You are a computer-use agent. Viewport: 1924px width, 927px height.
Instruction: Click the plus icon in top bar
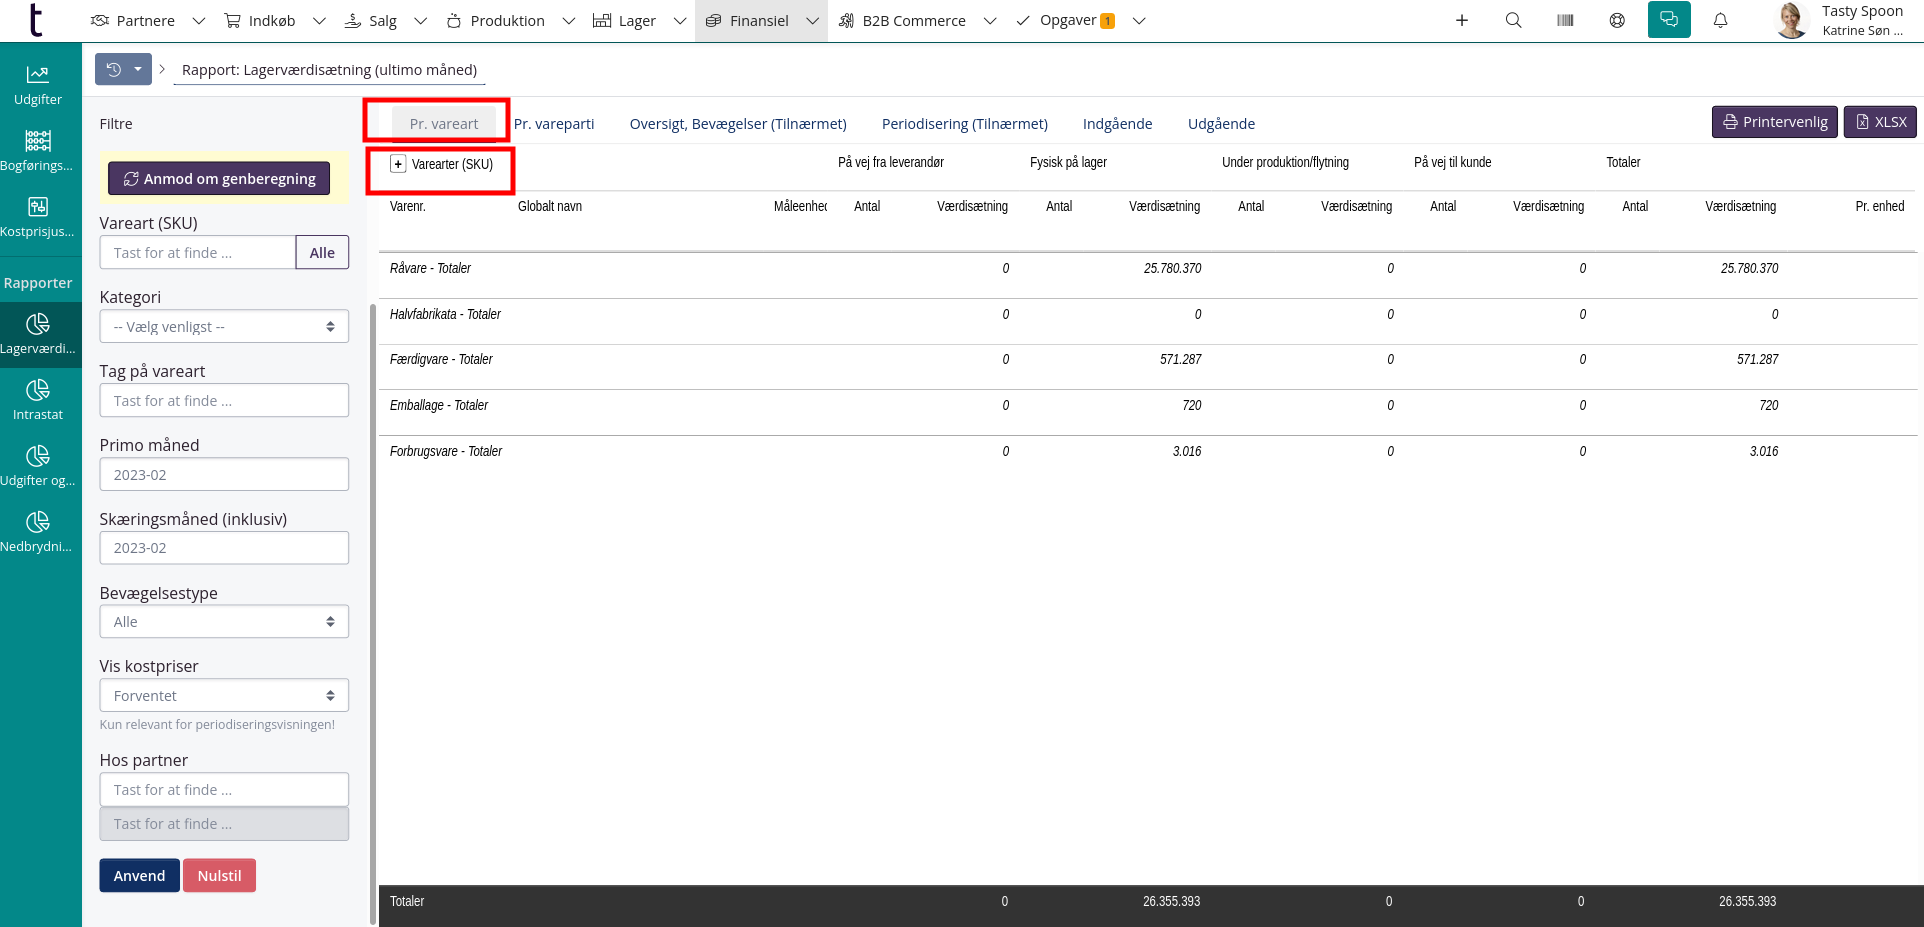tap(1461, 20)
